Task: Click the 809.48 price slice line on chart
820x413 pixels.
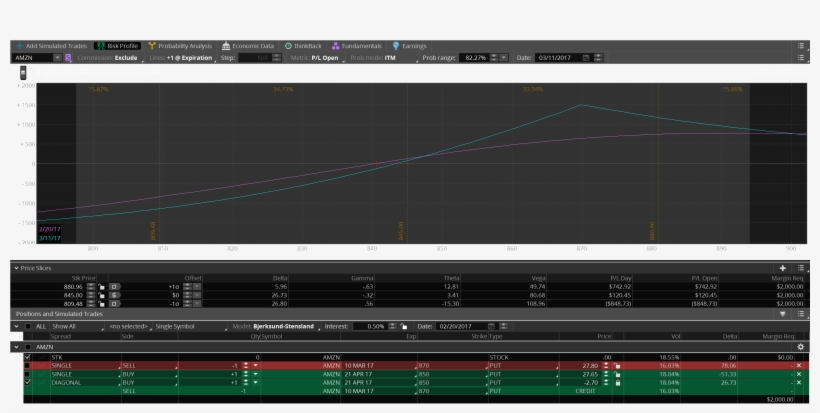Action: tap(160, 163)
